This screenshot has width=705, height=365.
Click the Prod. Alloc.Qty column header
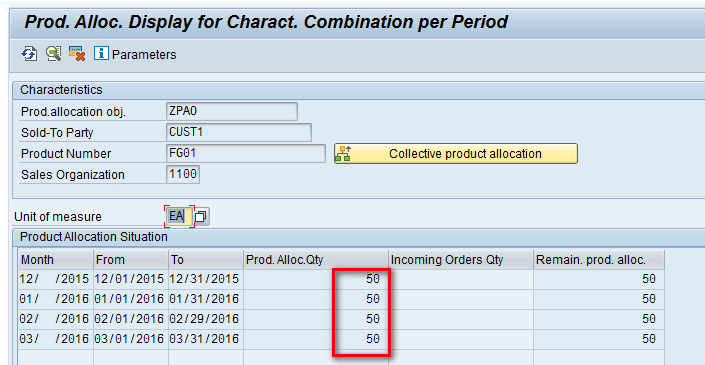tap(316, 260)
